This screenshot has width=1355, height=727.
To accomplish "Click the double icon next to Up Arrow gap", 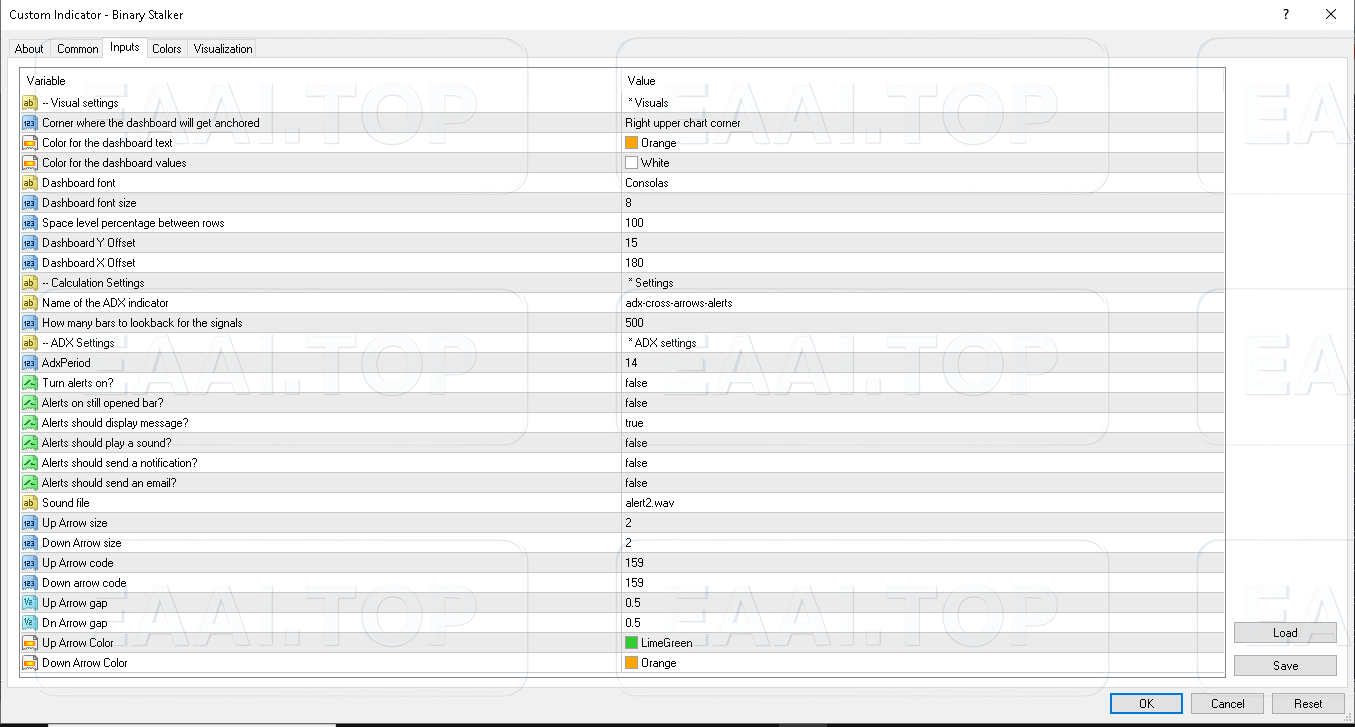I will point(29,603).
